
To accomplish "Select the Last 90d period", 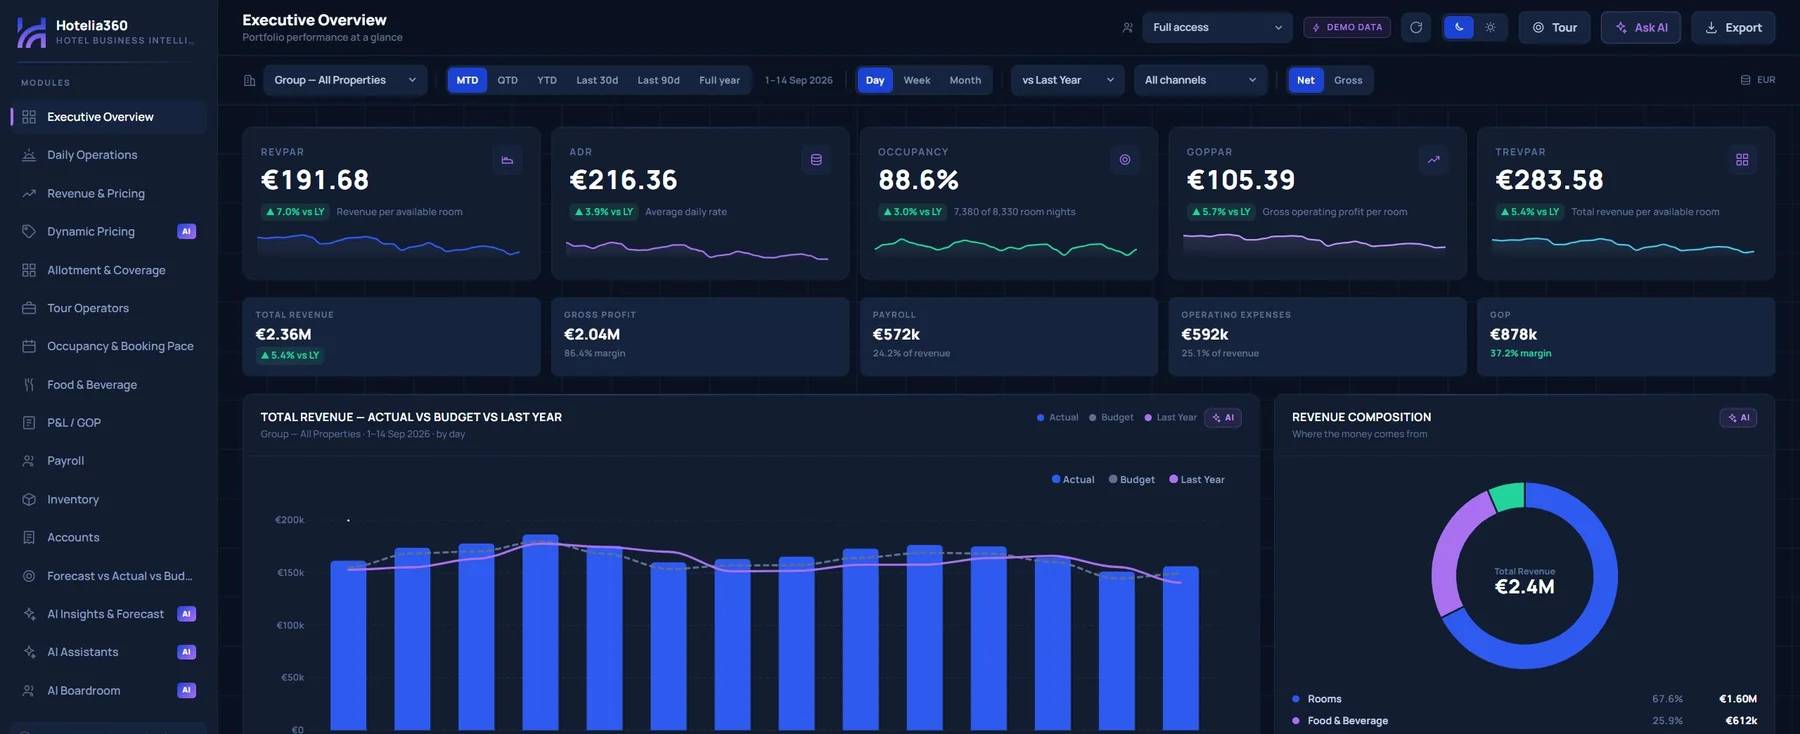I will tap(658, 80).
